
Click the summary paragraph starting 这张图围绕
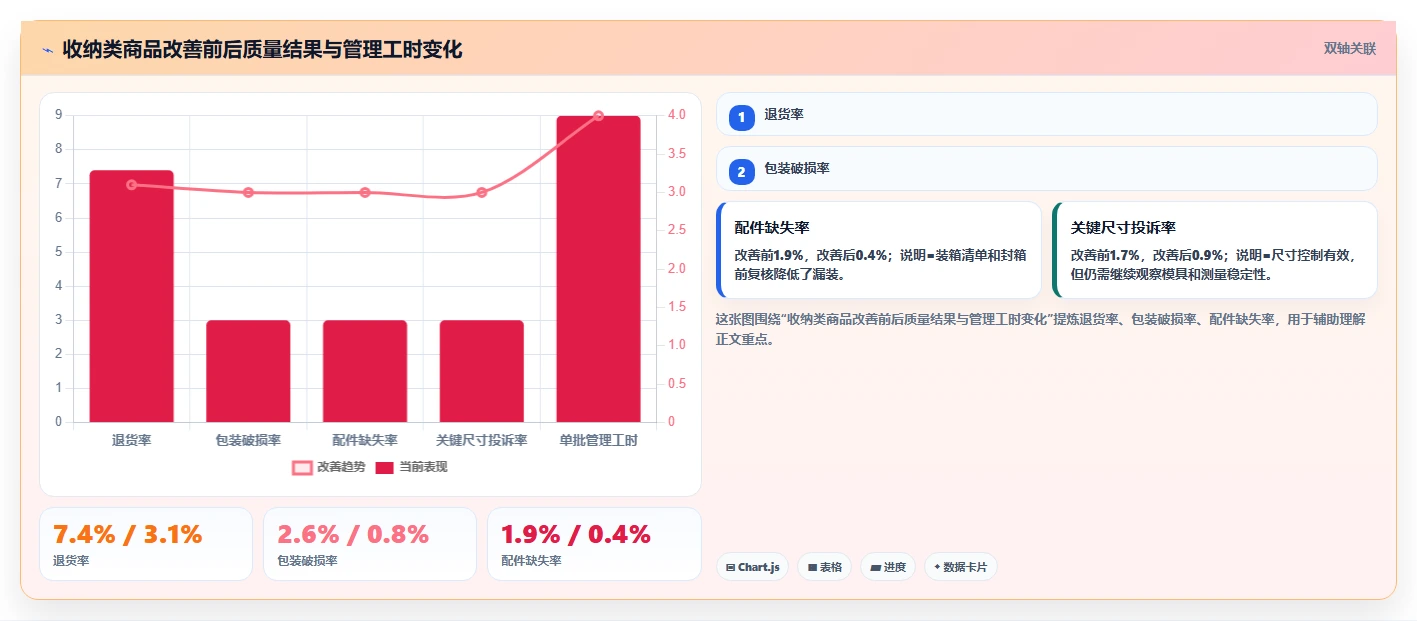(x=1041, y=329)
